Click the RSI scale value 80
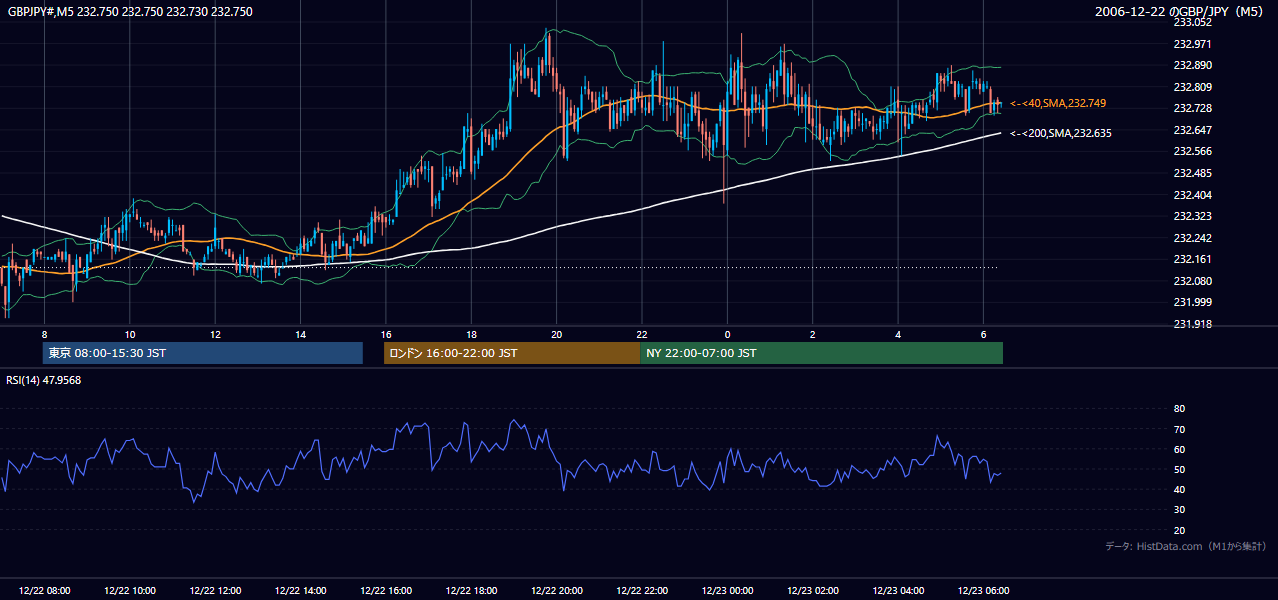Screen dimensions: 1278x600 coord(1179,409)
